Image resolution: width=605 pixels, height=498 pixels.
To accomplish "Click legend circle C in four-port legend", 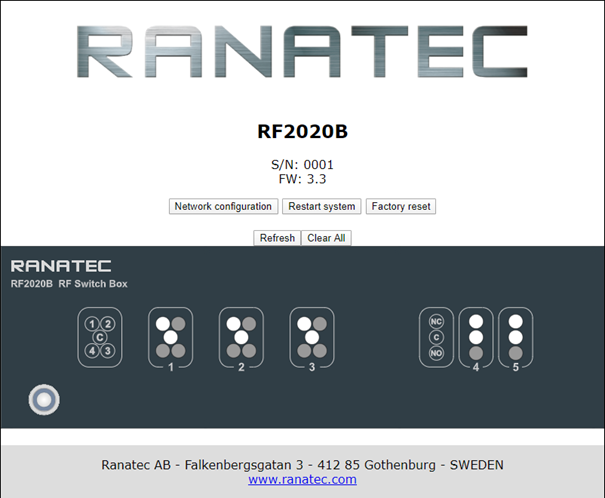I will pos(100,338).
